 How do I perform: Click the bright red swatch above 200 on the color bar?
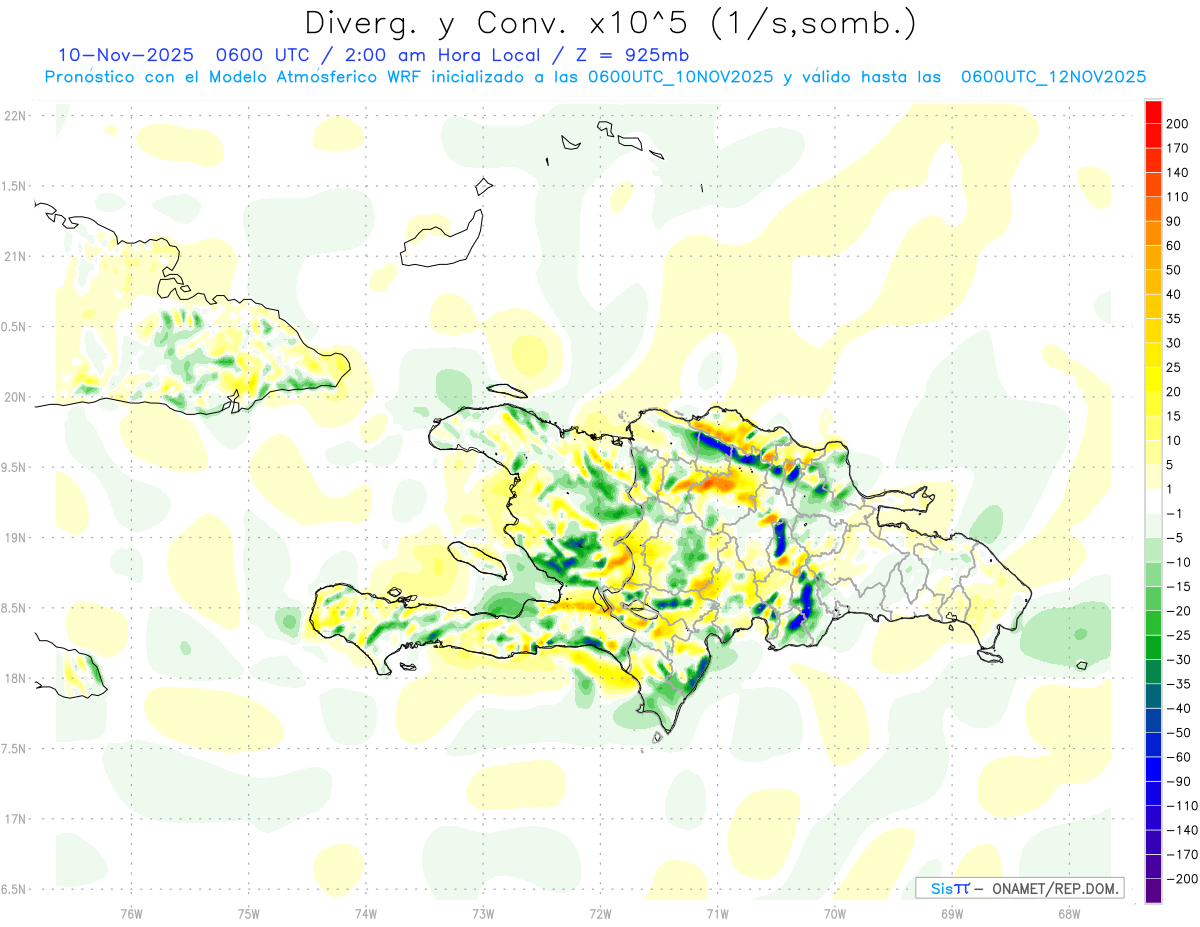click(1153, 111)
